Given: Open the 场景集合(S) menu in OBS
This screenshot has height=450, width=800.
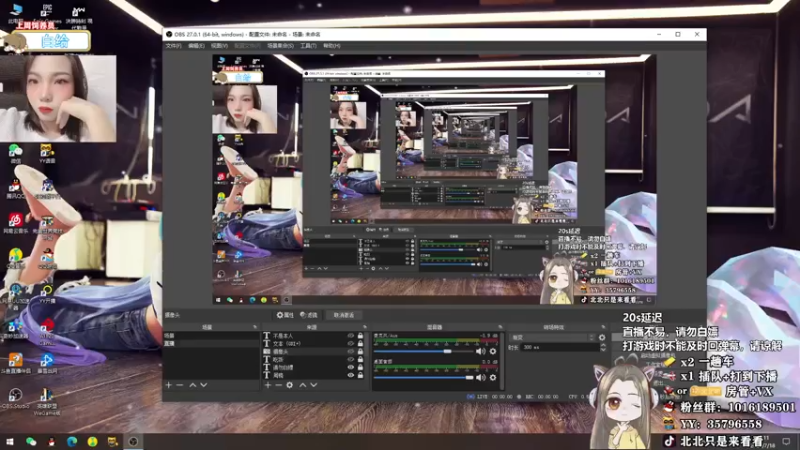Looking at the screenshot, I should [x=280, y=46].
